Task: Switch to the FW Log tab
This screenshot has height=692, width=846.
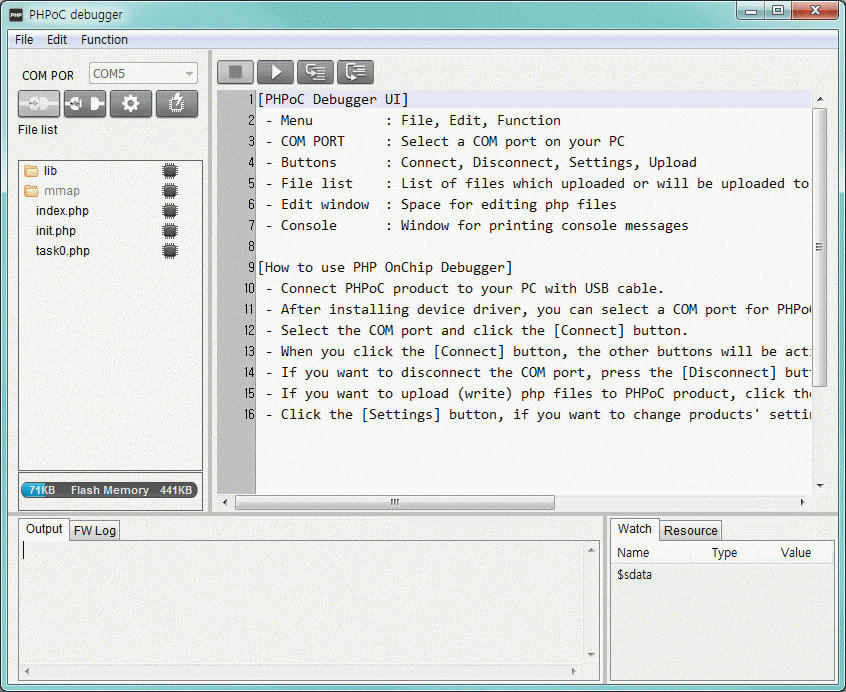Action: [94, 531]
